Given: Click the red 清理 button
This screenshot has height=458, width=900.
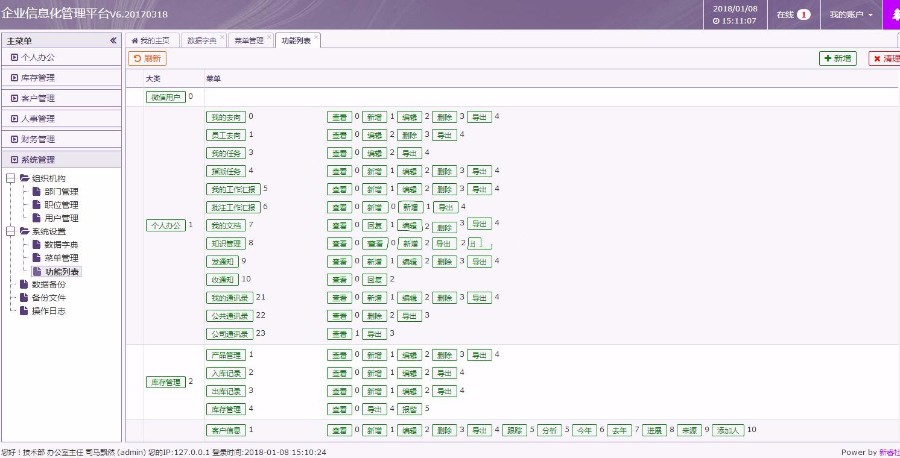Looking at the screenshot, I should pyautogui.click(x=884, y=59).
